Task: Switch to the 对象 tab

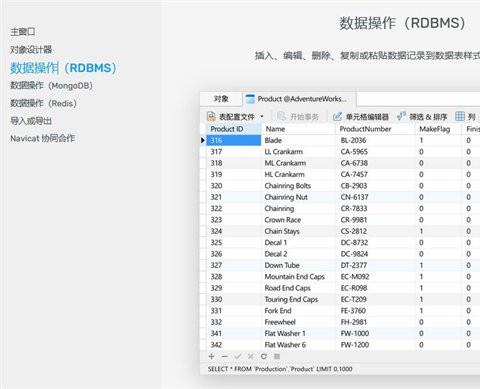Action: click(221, 99)
